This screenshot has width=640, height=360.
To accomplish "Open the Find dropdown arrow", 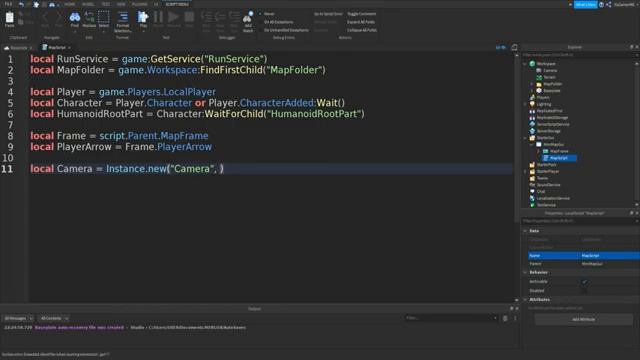I will point(75,31).
